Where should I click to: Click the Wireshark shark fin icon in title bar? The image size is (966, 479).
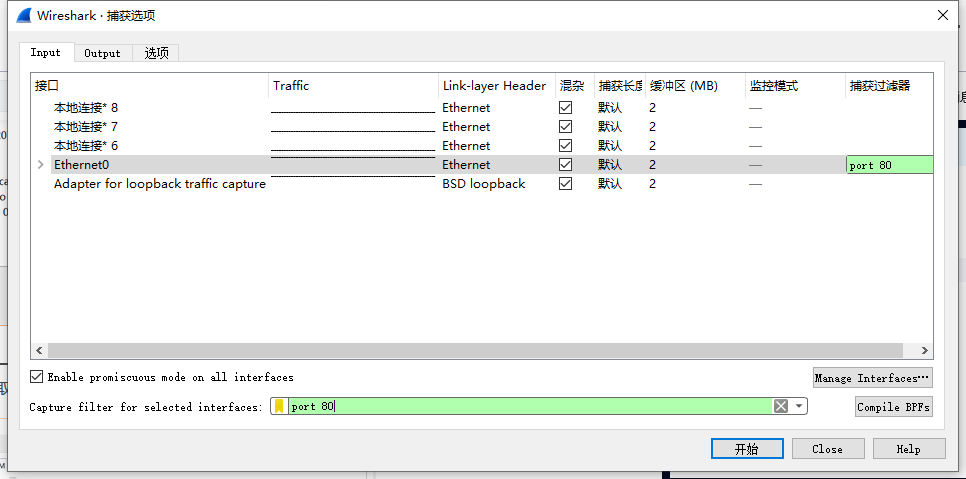pos(23,15)
